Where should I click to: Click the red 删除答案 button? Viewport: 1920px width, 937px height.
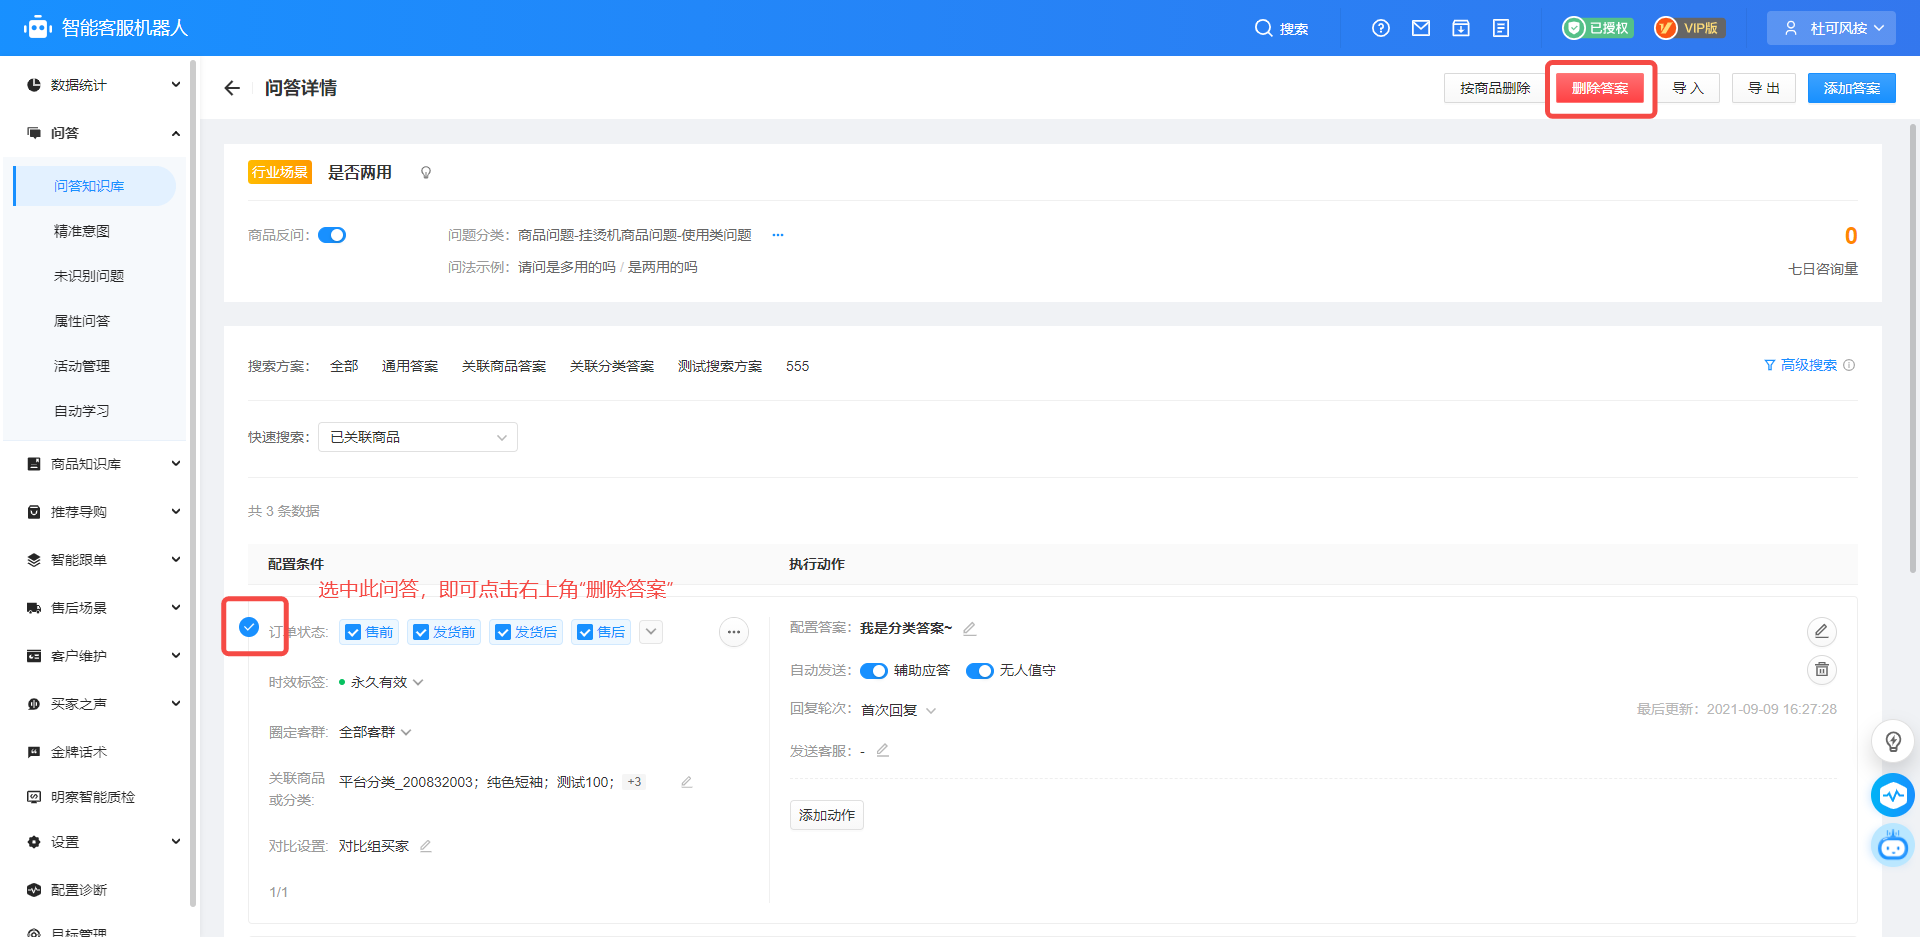1600,88
